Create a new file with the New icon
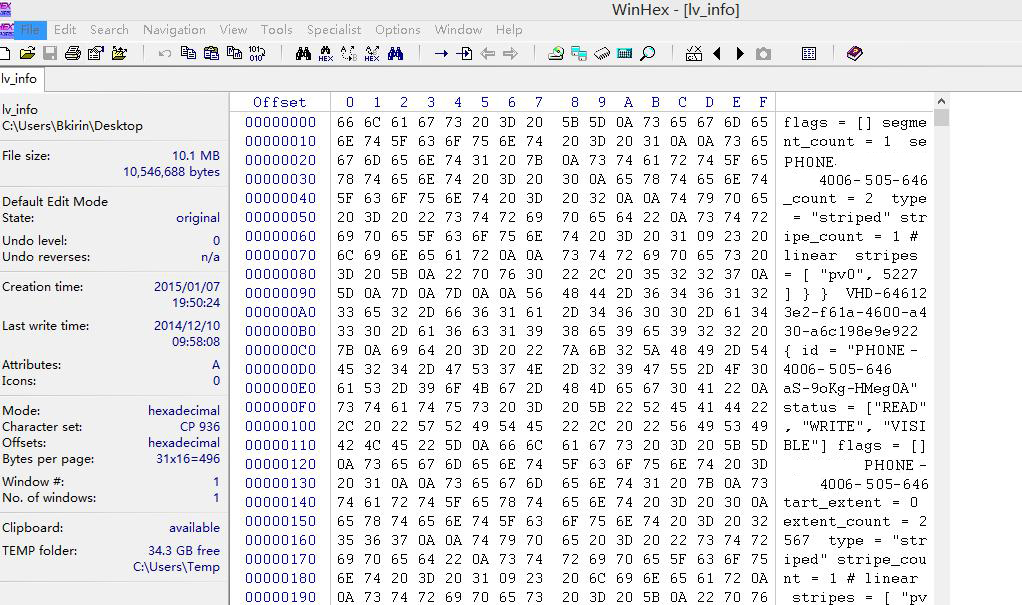The image size is (1022, 605). click(4, 53)
